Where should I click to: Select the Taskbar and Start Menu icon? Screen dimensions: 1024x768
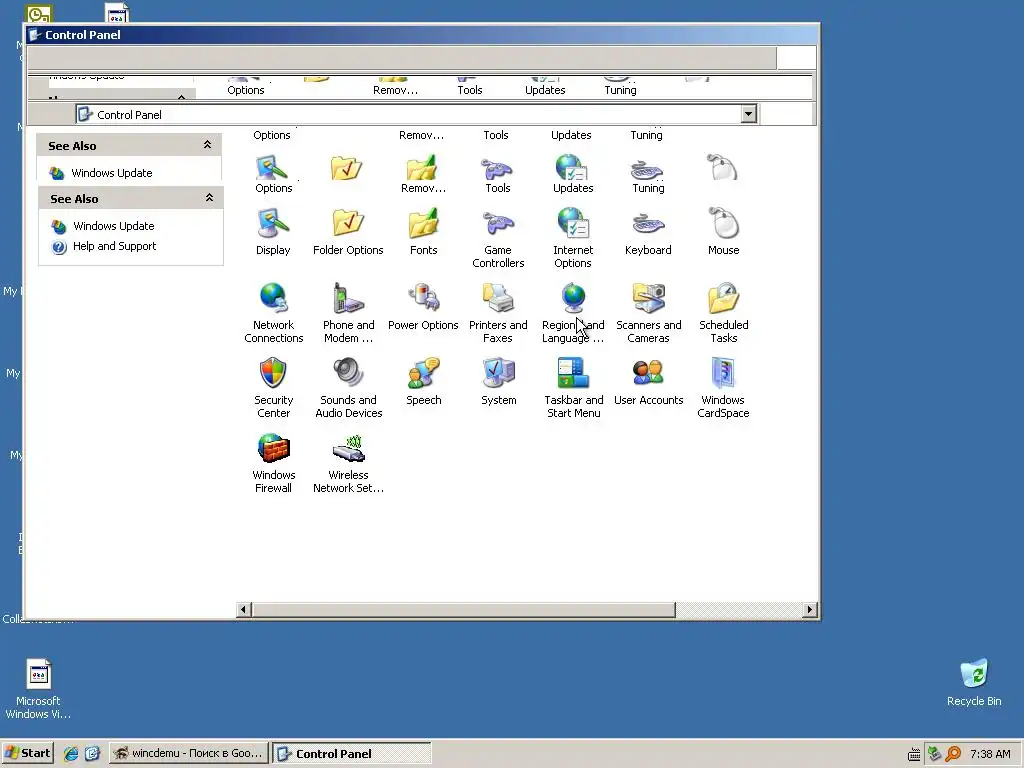click(x=573, y=374)
